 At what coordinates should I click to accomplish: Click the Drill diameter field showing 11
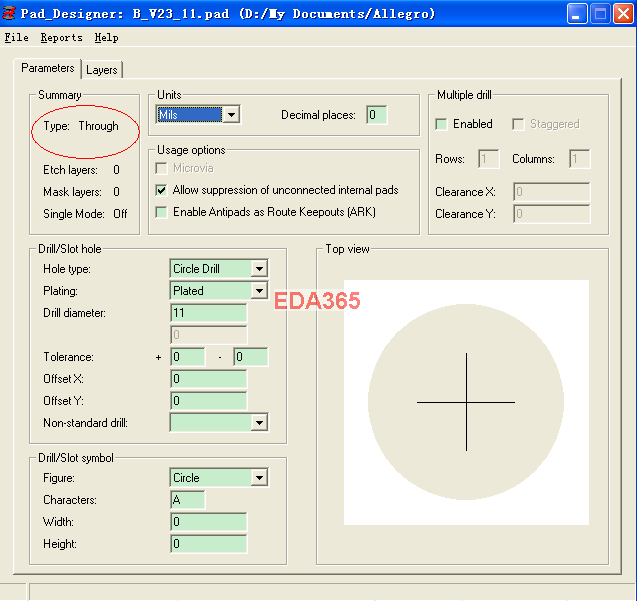click(x=208, y=313)
